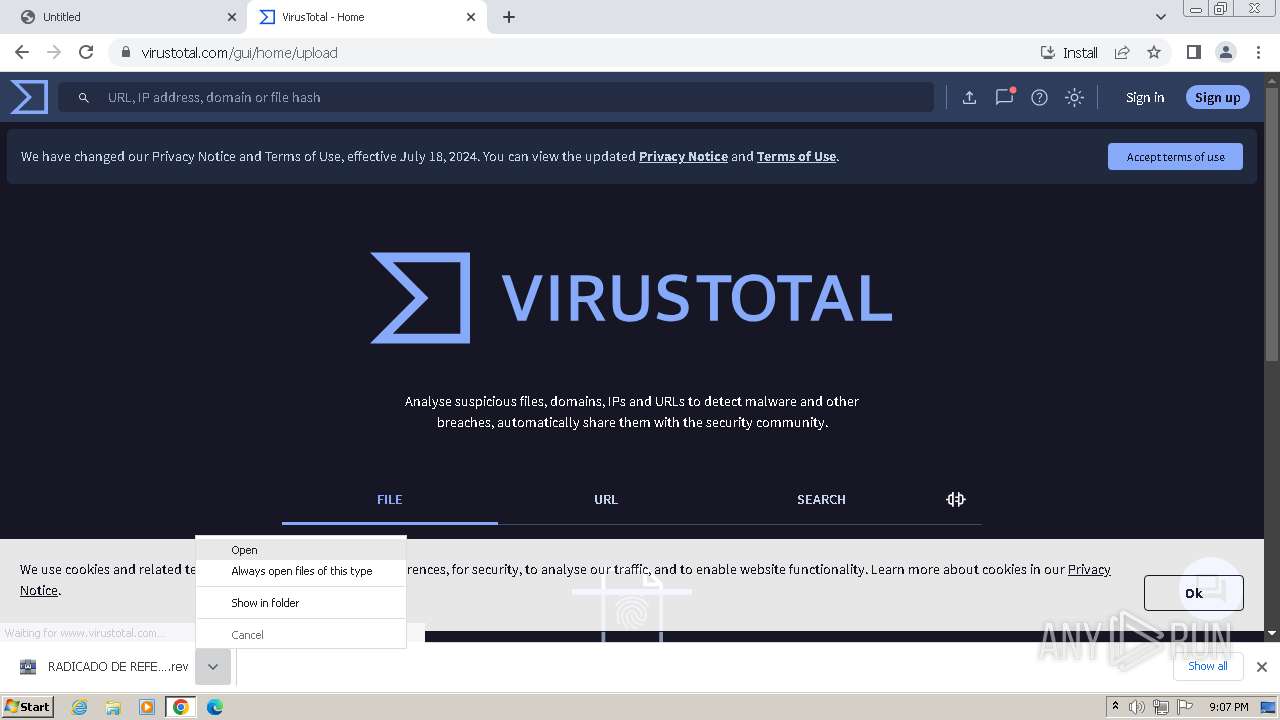Click the share page icon
The image size is (1280, 720).
(1122, 52)
